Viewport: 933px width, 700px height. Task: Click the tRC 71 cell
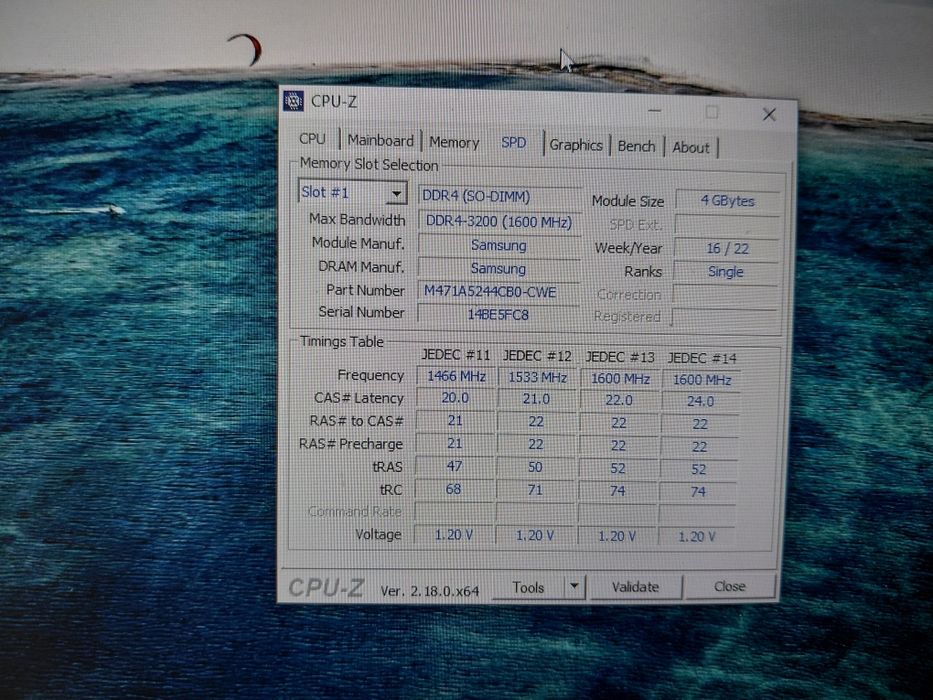pyautogui.click(x=535, y=490)
